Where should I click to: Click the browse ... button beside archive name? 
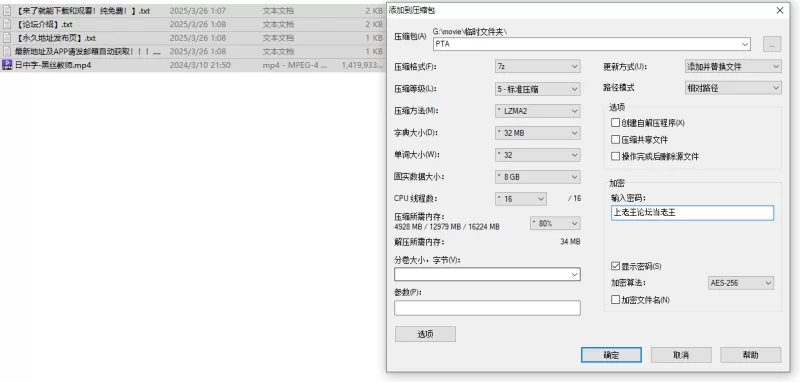(x=772, y=44)
